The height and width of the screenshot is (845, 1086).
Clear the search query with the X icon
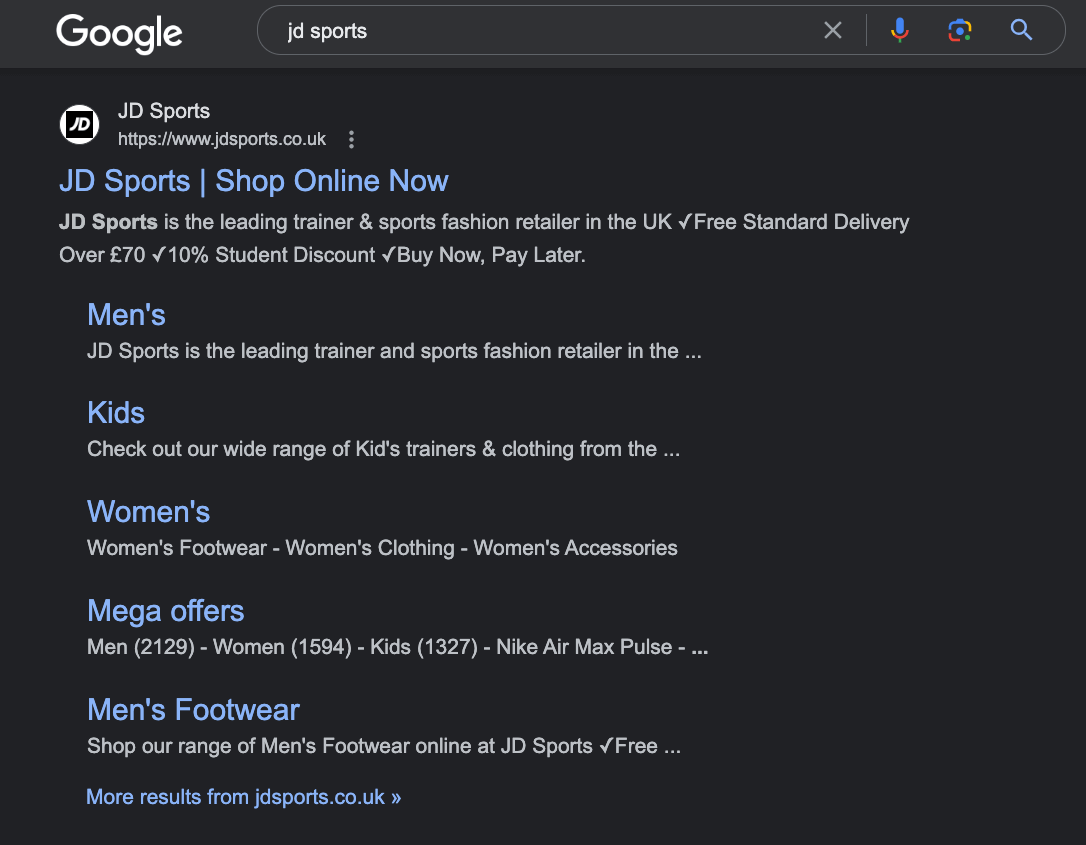click(833, 30)
